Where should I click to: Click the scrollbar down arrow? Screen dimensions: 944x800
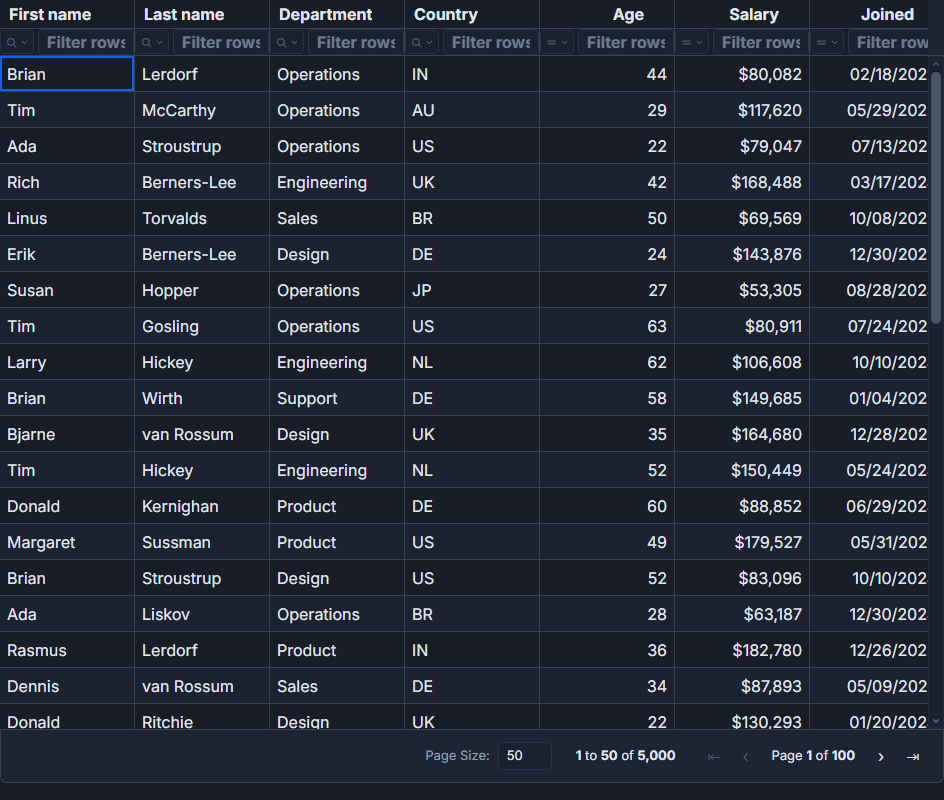pyautogui.click(x=936, y=721)
